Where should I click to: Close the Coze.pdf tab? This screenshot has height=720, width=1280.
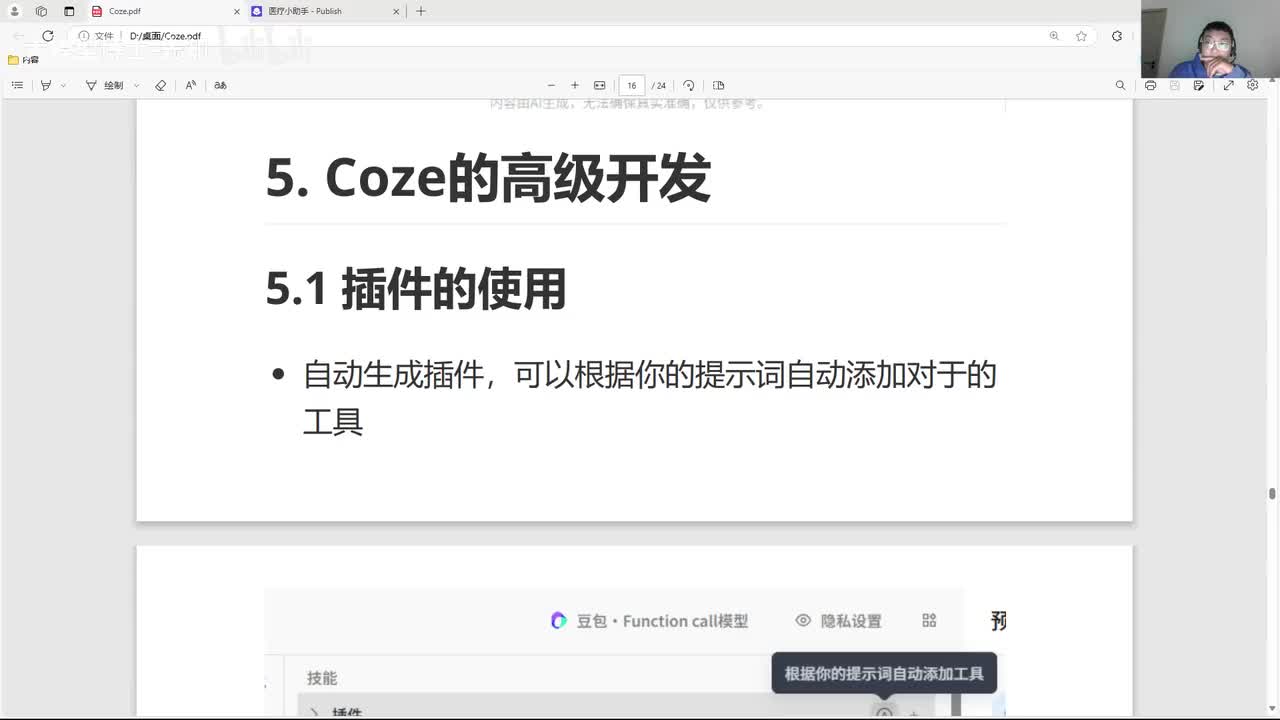pyautogui.click(x=237, y=11)
